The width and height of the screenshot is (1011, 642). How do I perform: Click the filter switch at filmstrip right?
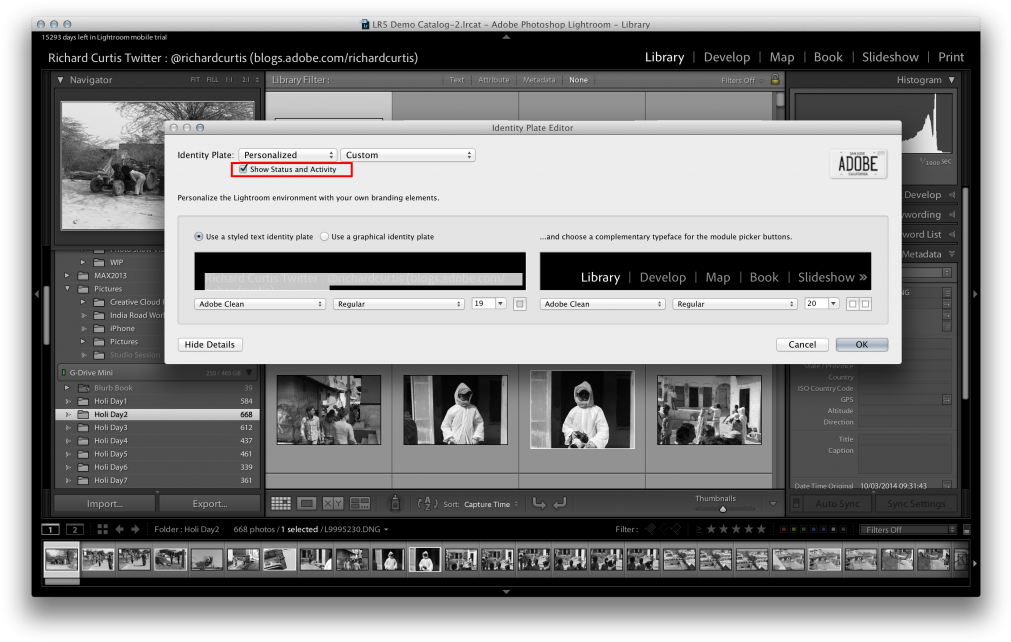coord(967,529)
